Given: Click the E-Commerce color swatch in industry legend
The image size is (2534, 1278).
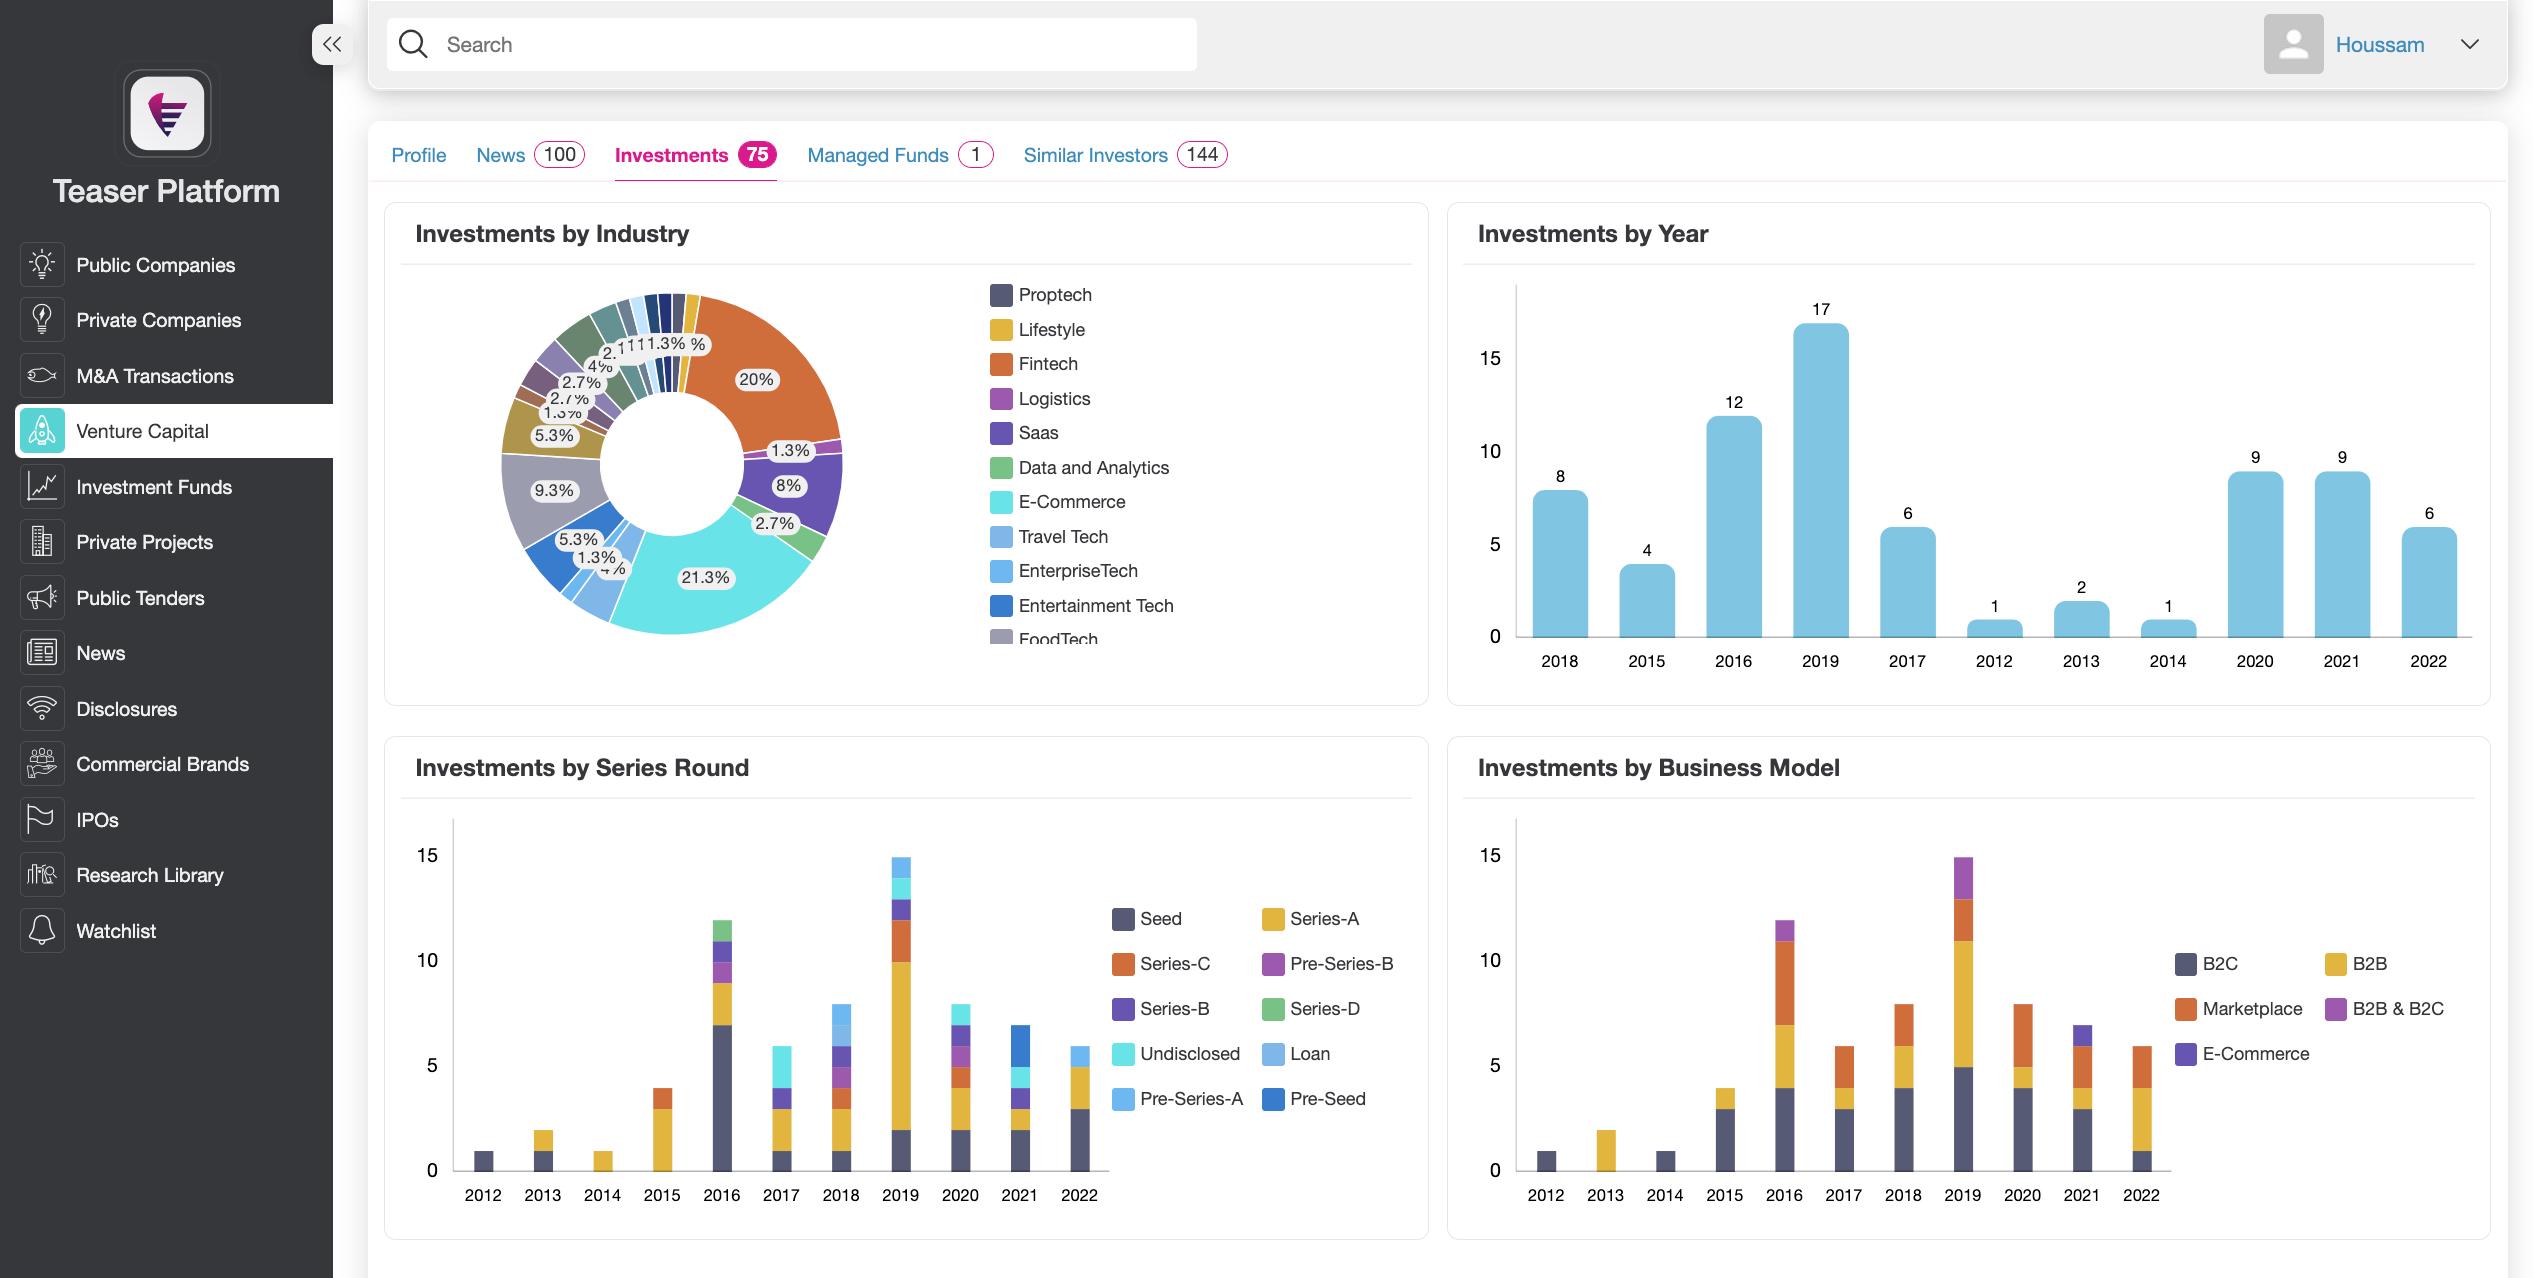Looking at the screenshot, I should tap(1001, 502).
